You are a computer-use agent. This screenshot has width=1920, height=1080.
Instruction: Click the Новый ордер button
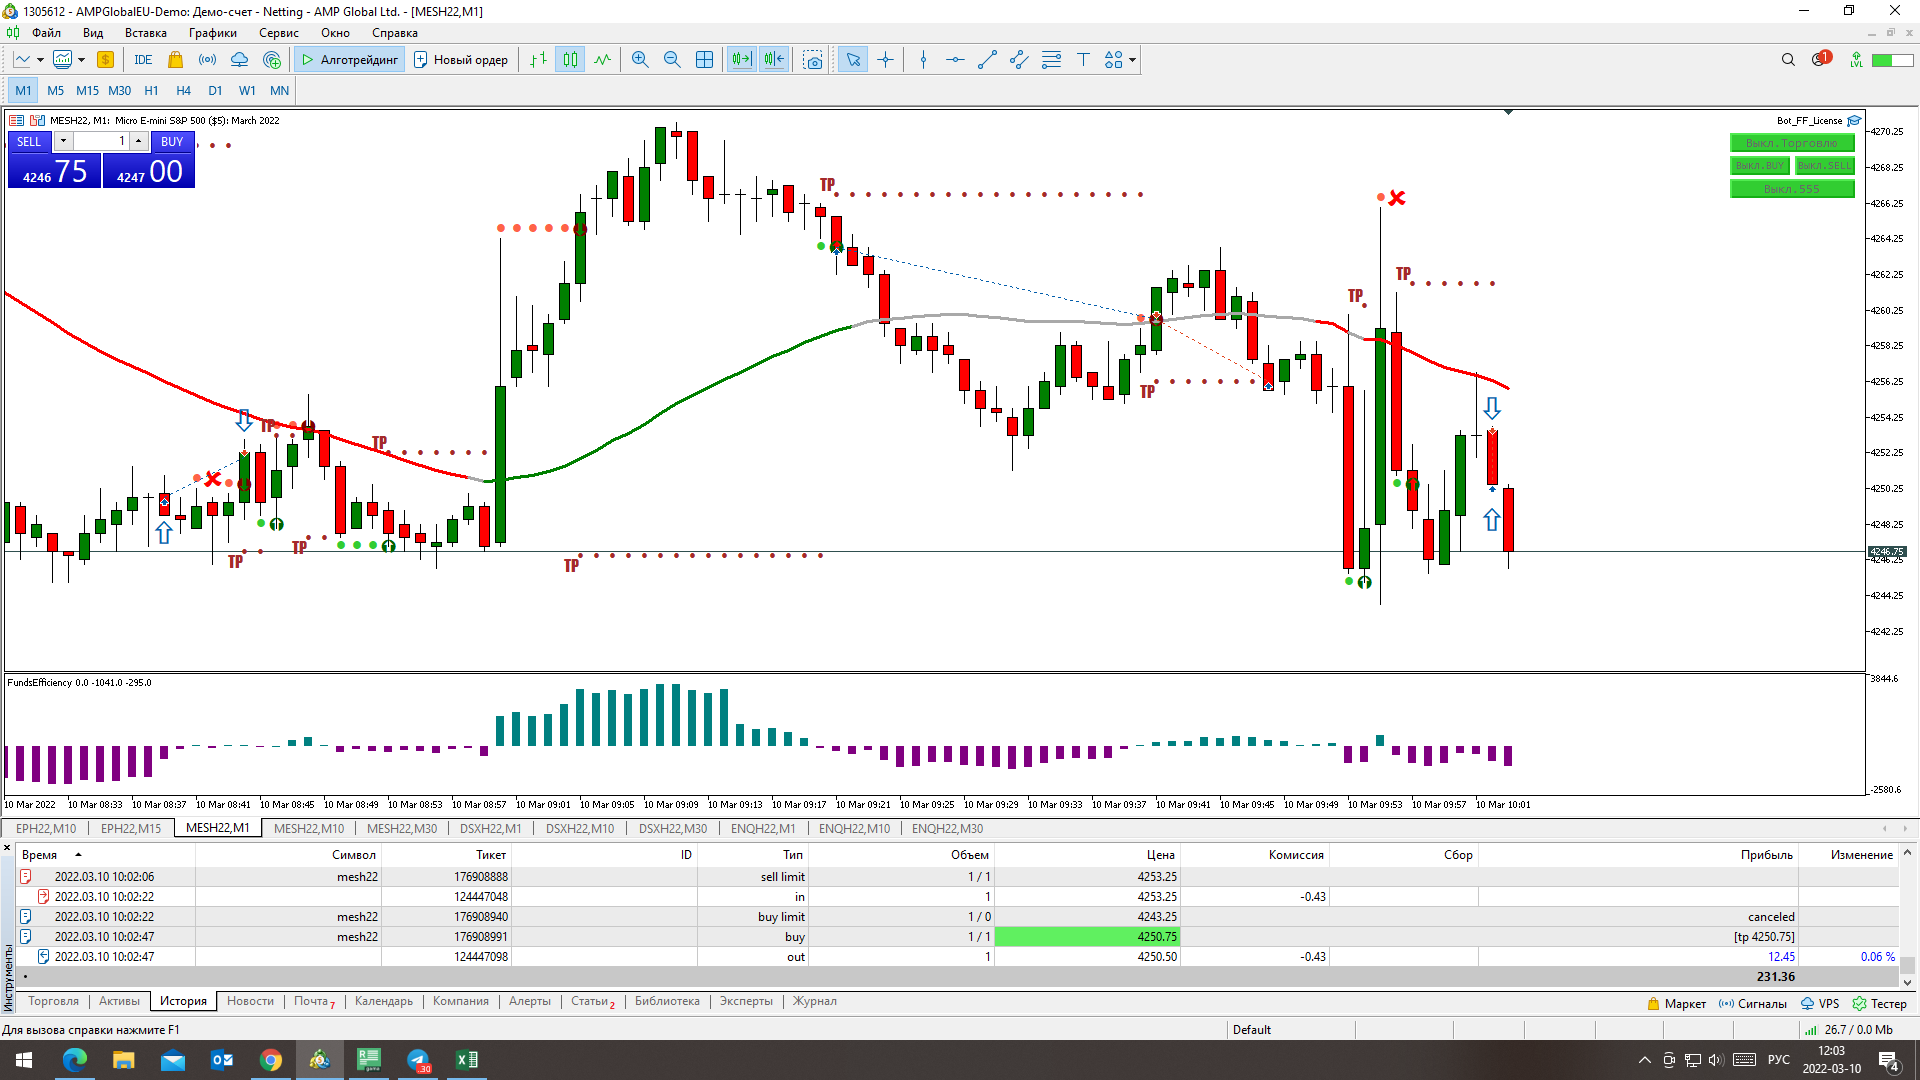(461, 60)
